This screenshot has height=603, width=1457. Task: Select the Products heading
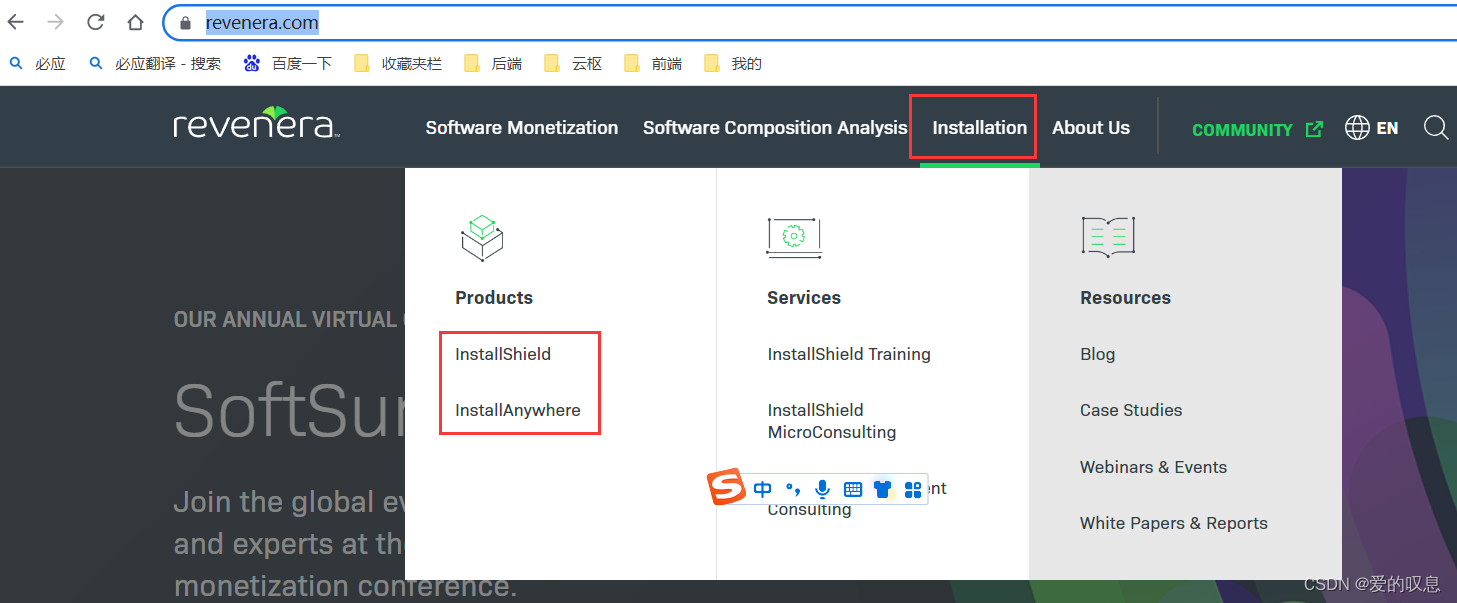coord(494,298)
